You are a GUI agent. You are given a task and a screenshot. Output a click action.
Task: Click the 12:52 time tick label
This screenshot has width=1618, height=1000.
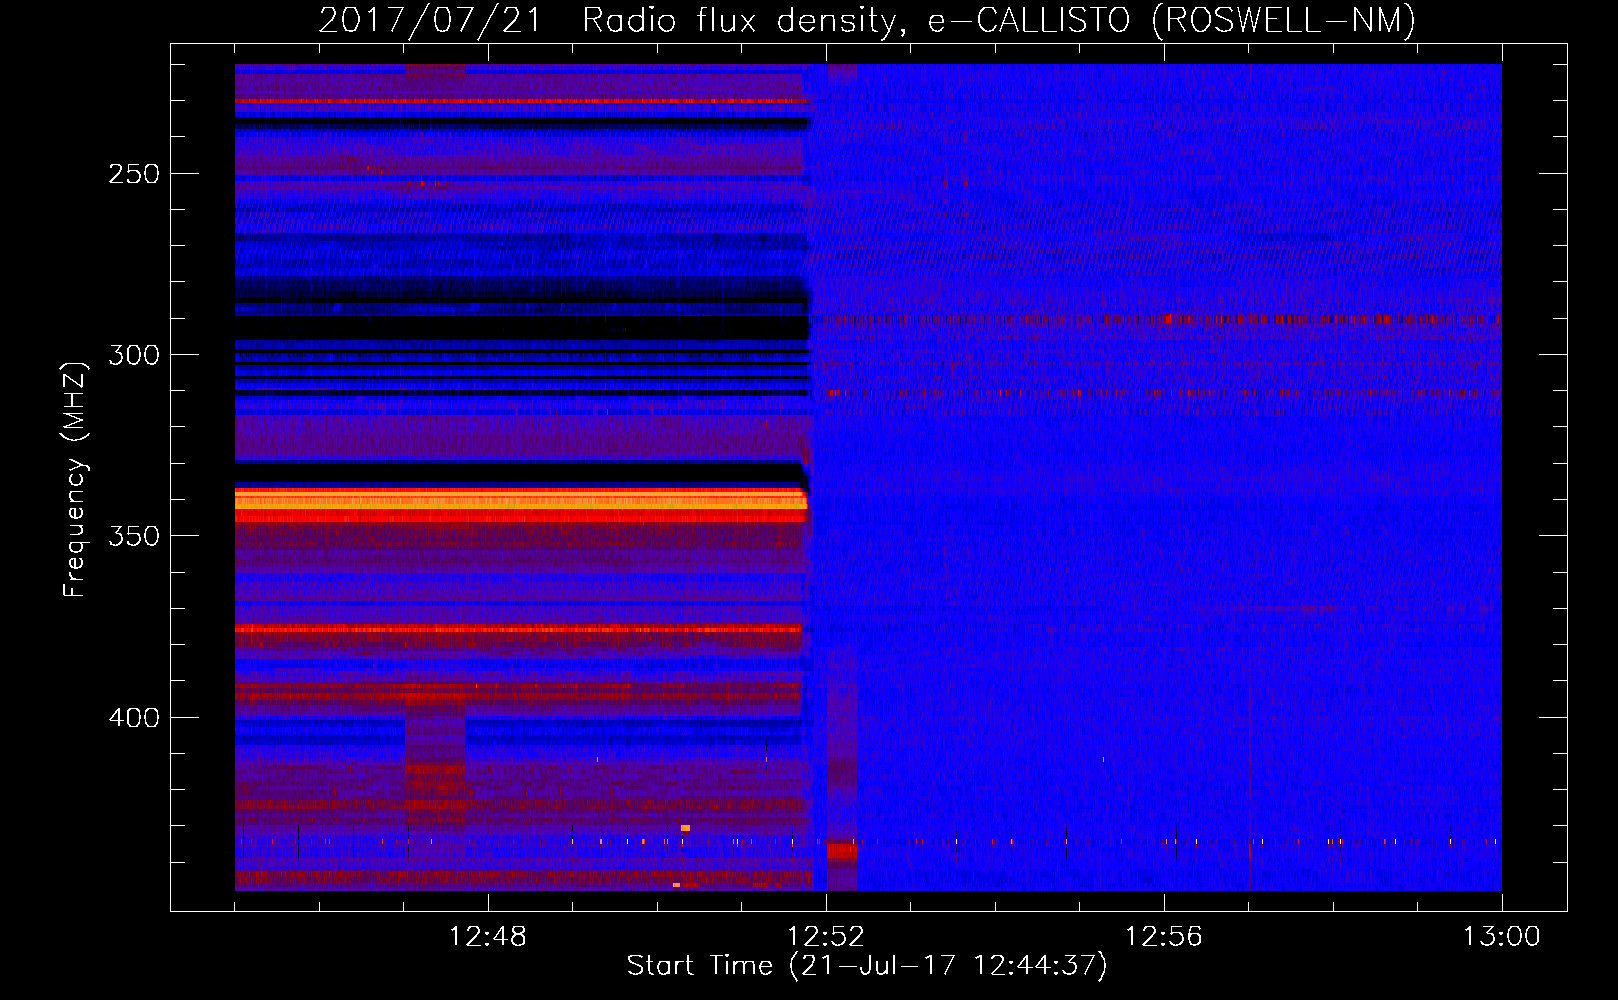tap(825, 937)
